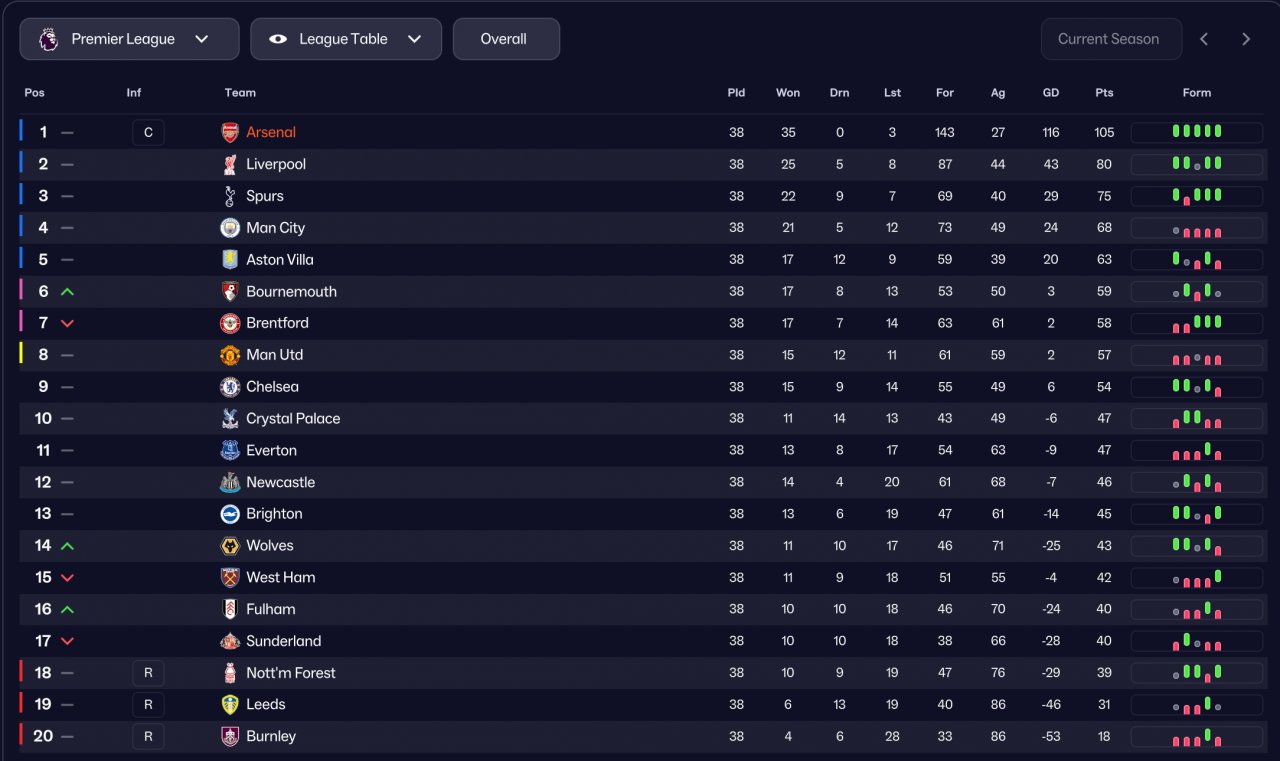Click the 'R' badge next to Nott'm Forest

coord(148,673)
